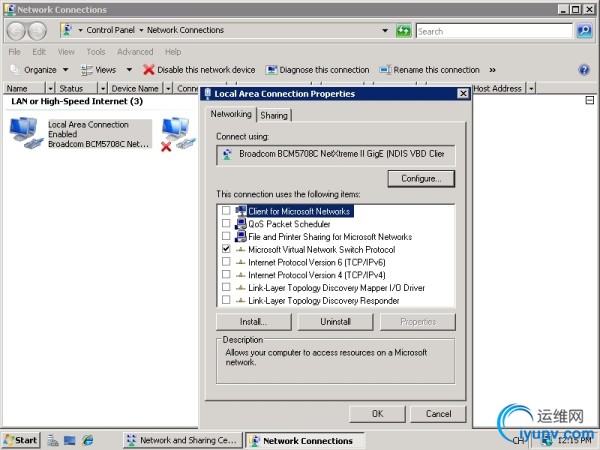
Task: Click Disable this network device
Action: coord(199,70)
